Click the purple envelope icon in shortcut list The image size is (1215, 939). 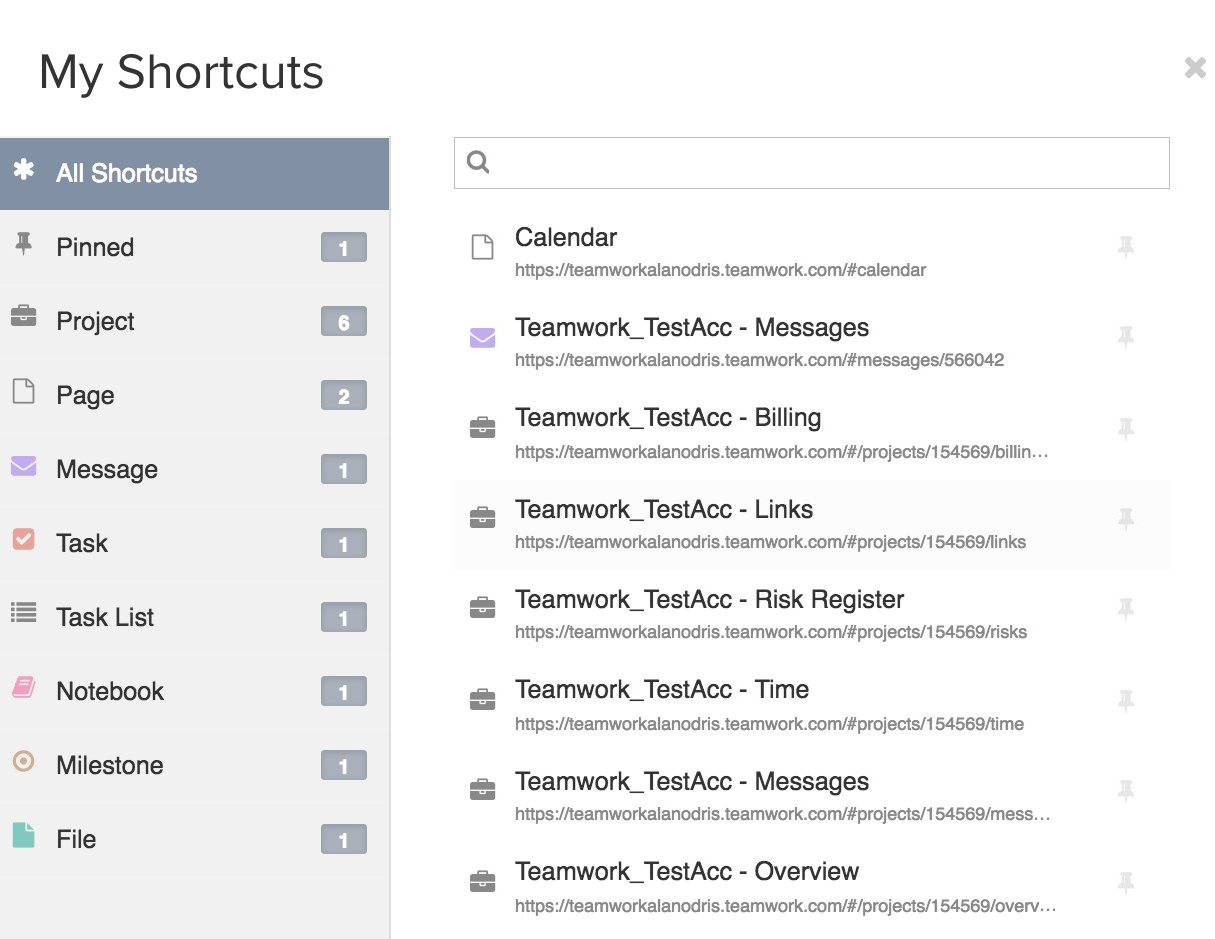[482, 338]
